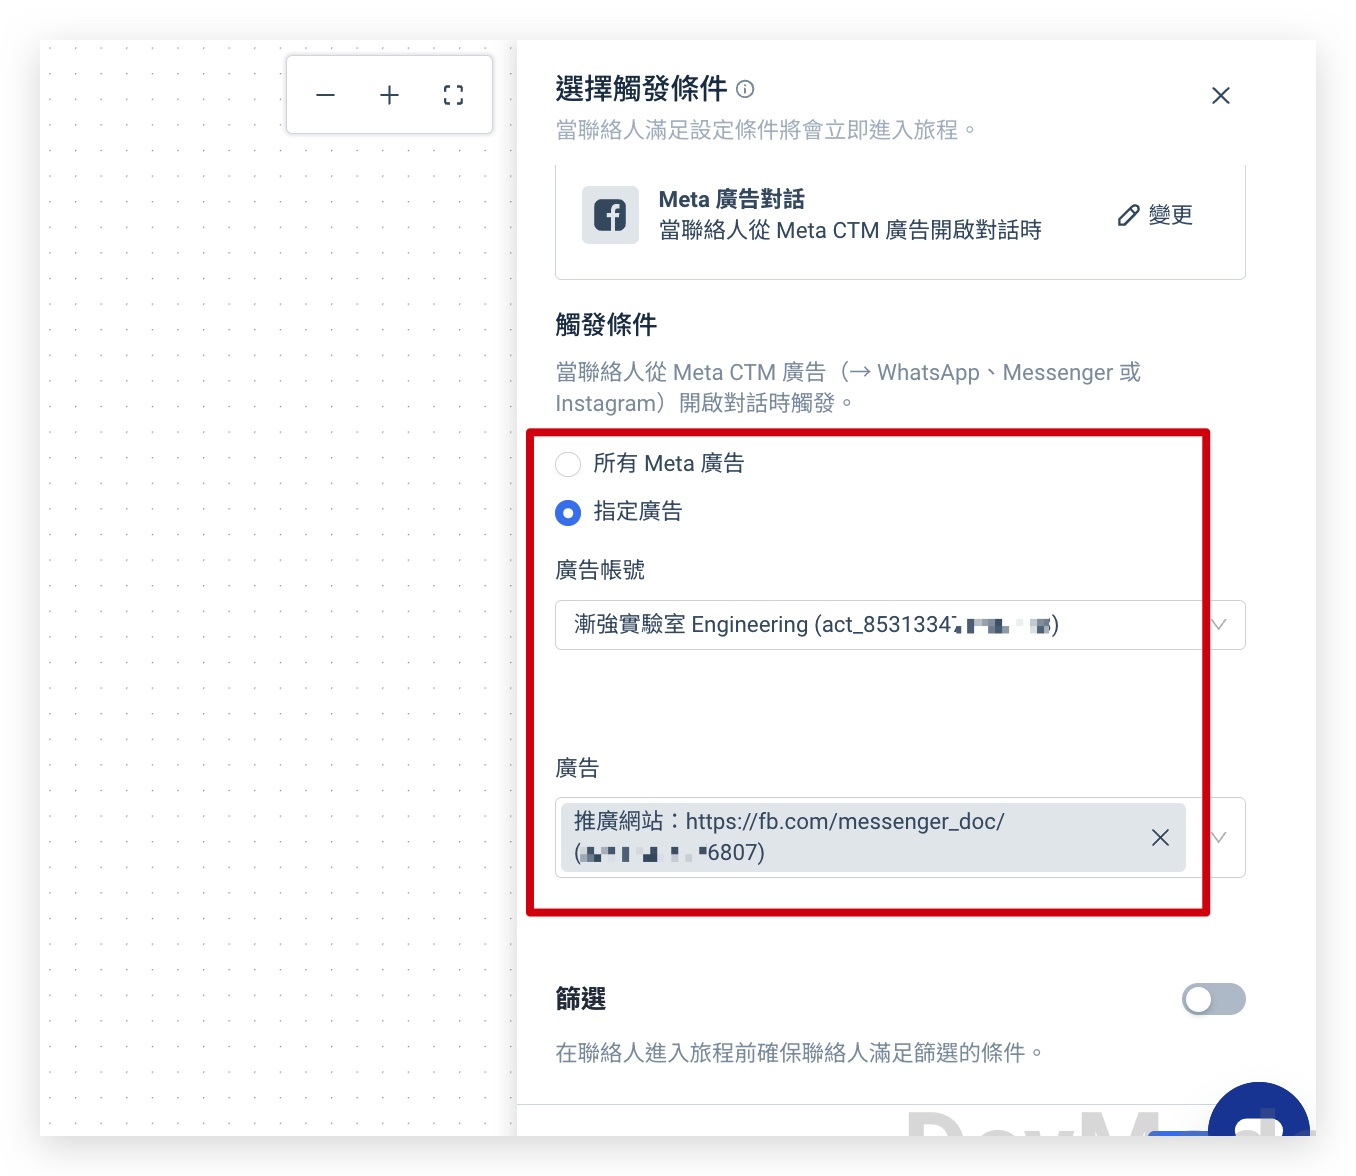
Task: Expand the 廣告 selection dropdown arrow
Action: (1218, 837)
